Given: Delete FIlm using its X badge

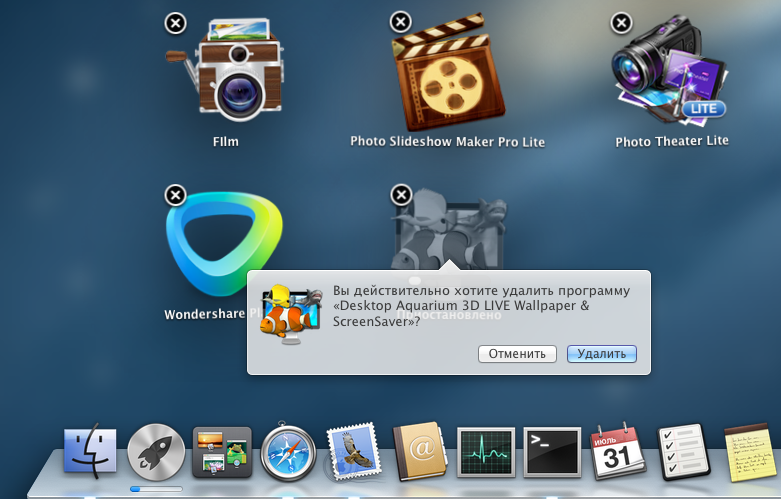Looking at the screenshot, I should (x=175, y=23).
